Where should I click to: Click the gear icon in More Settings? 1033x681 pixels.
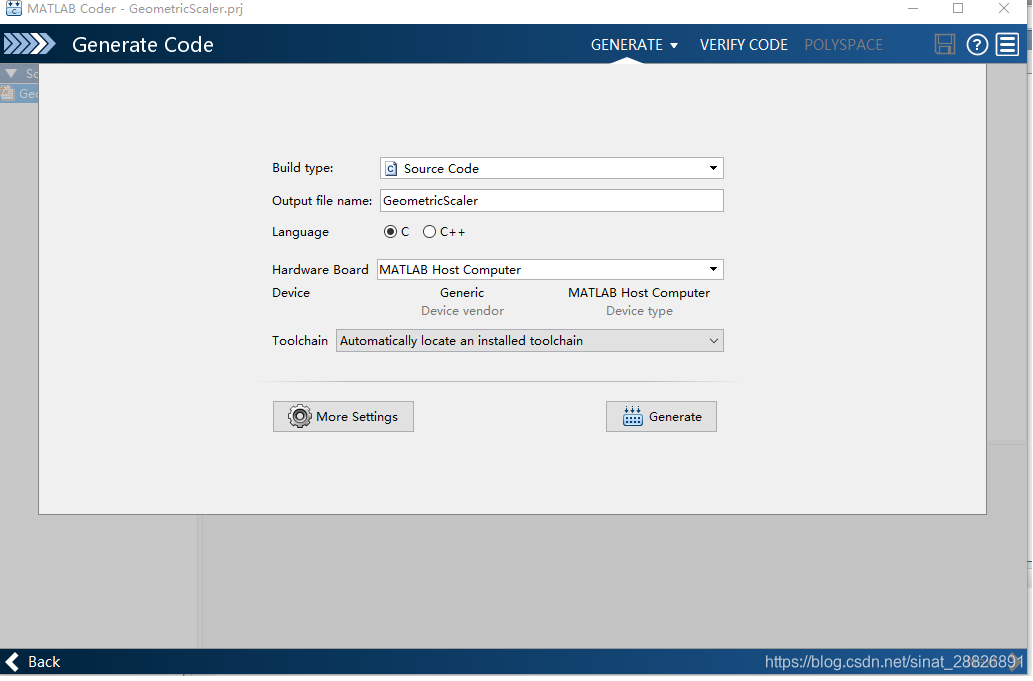pyautogui.click(x=300, y=417)
